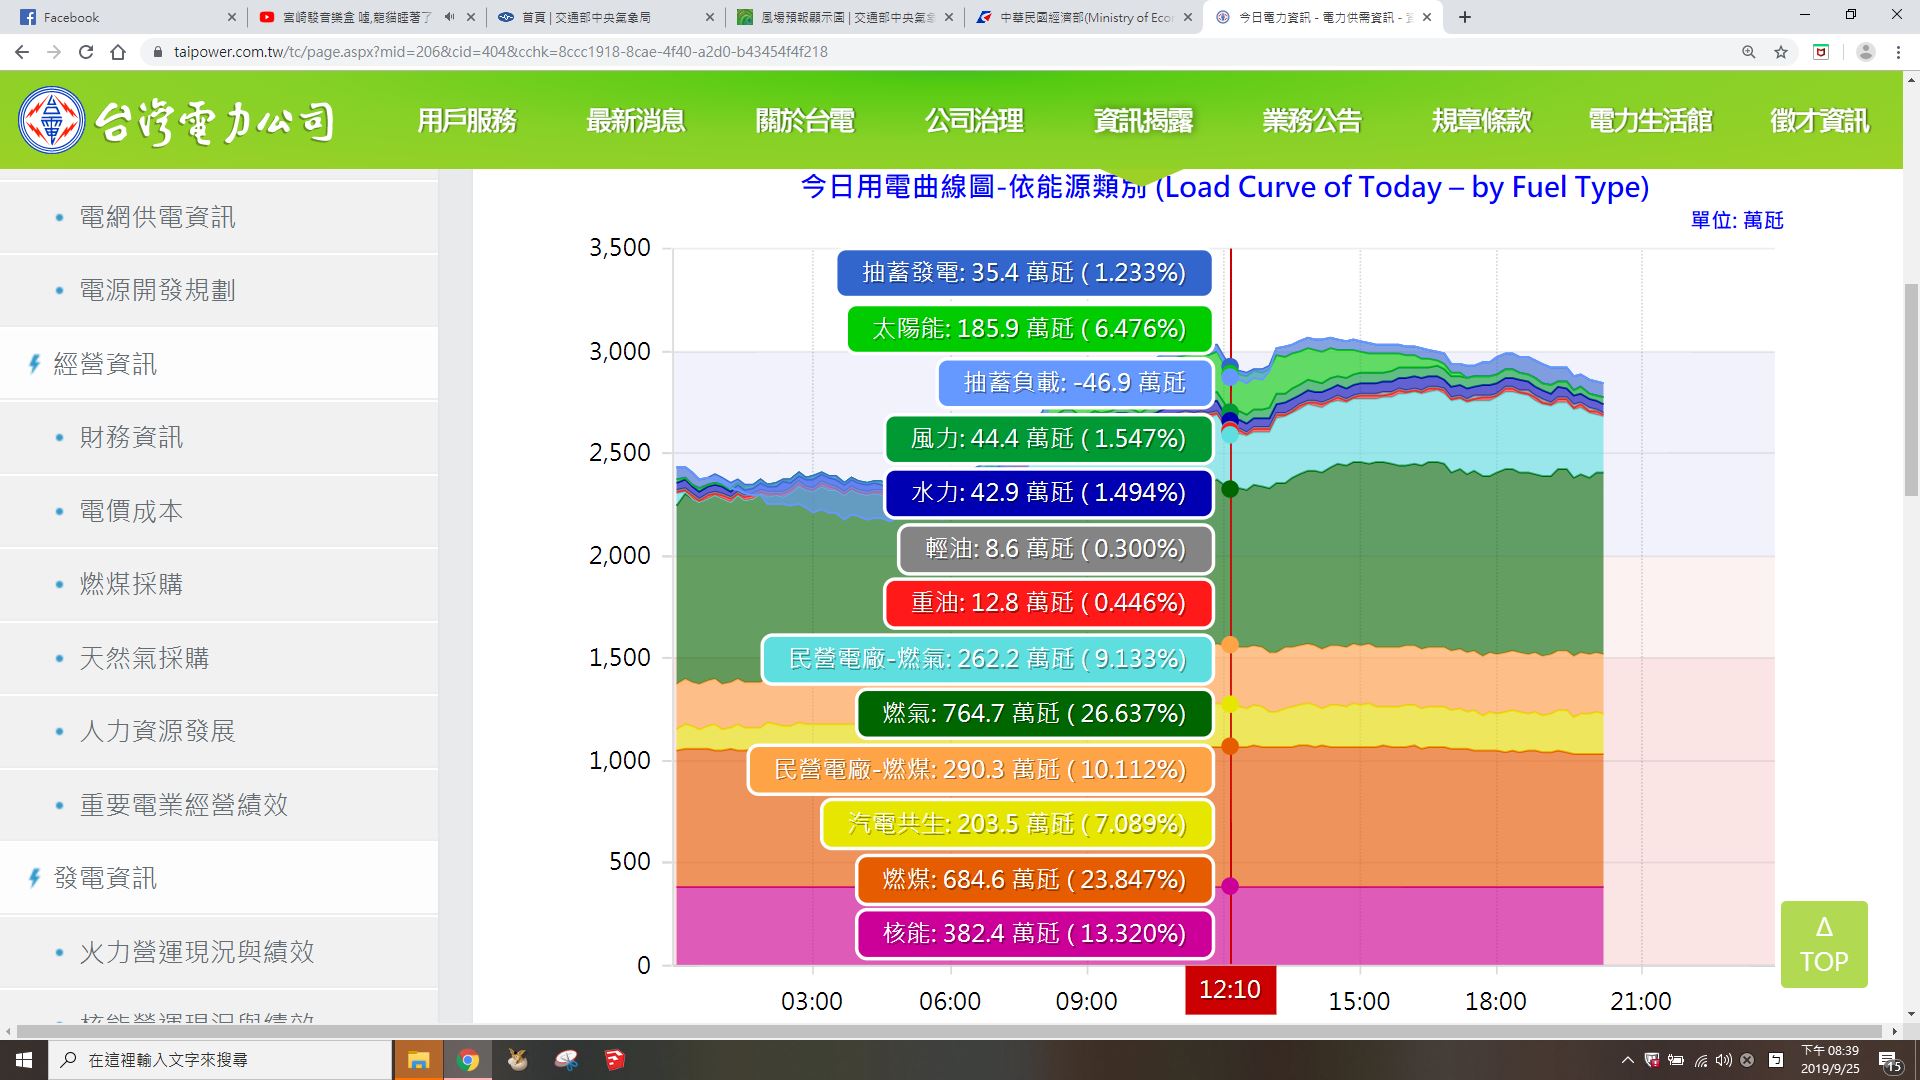This screenshot has height=1080, width=1920.
Task: Open new tab with plus button
Action: pos(1465,17)
